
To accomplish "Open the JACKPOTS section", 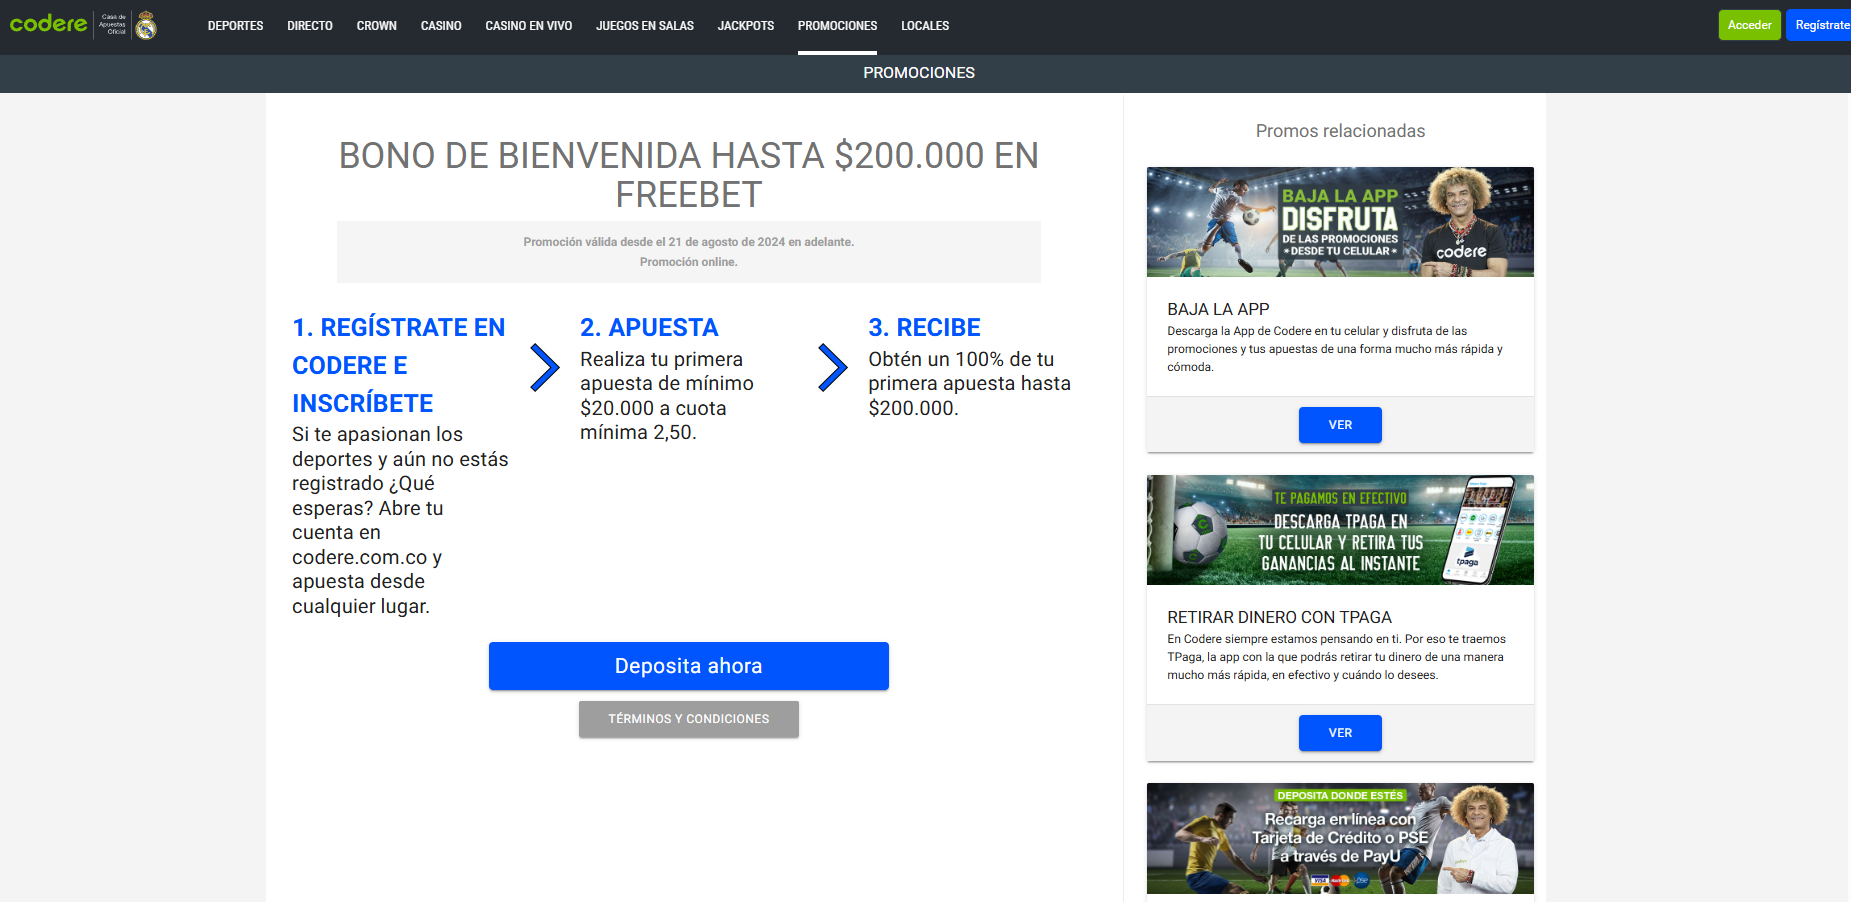I will click(x=746, y=26).
